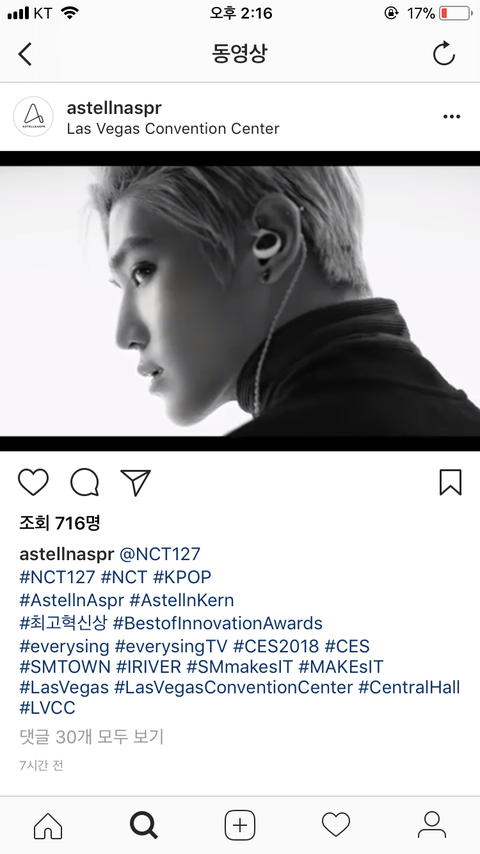Open comments with speech bubble icon
The image size is (480, 854).
[84, 482]
